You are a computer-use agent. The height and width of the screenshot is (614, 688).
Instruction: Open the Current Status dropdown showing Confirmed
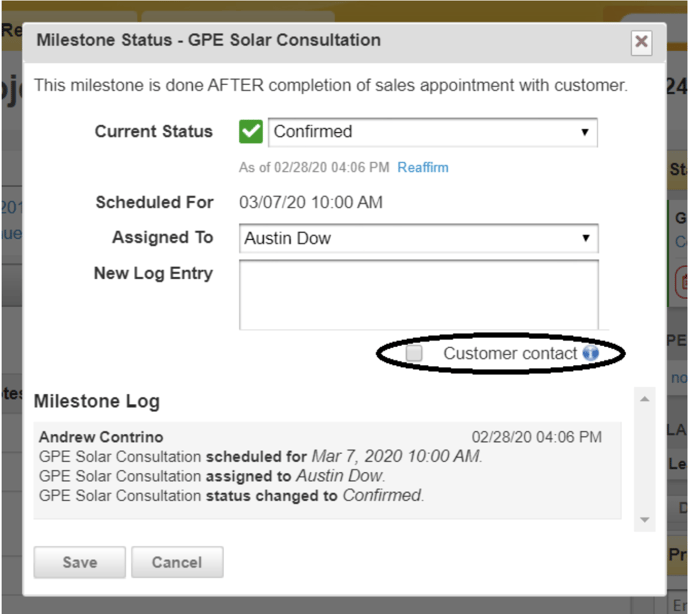pyautogui.click(x=420, y=132)
